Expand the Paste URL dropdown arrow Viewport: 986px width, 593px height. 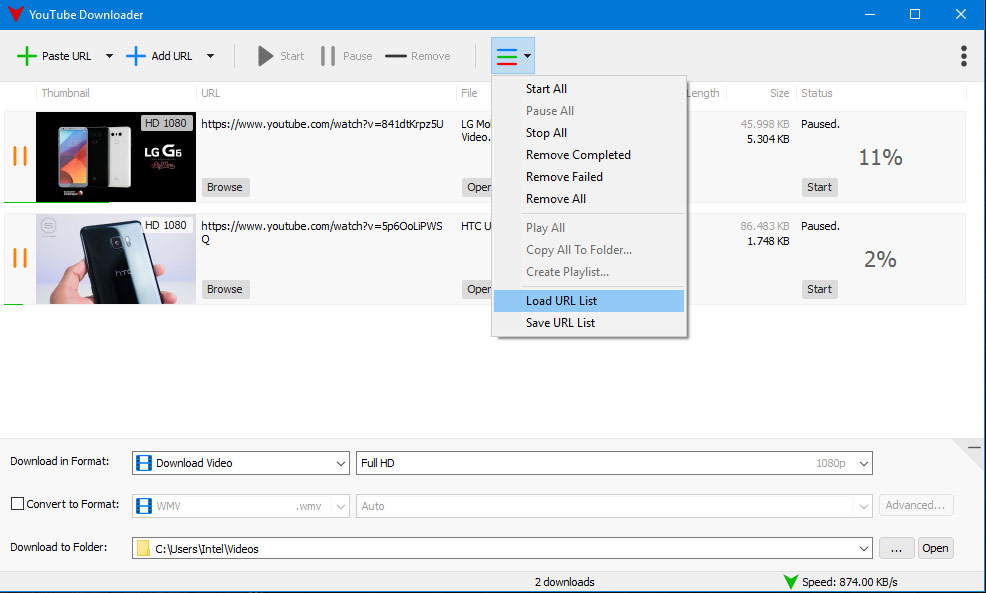[109, 56]
